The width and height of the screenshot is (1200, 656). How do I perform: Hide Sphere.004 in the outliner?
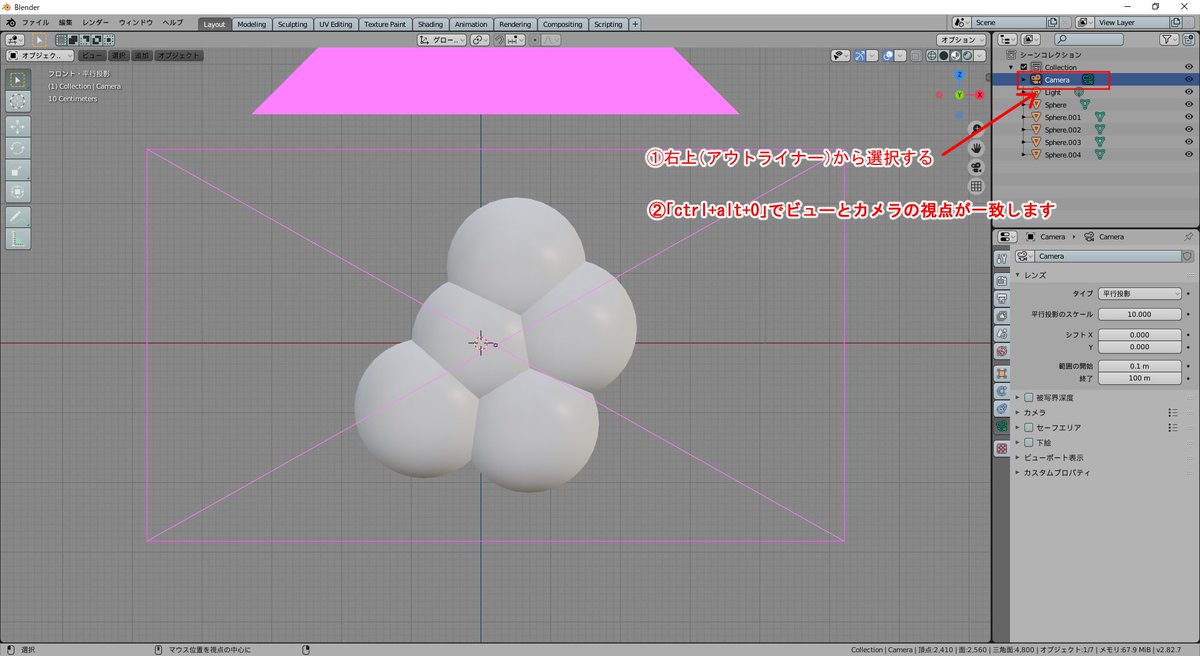pos(1189,155)
